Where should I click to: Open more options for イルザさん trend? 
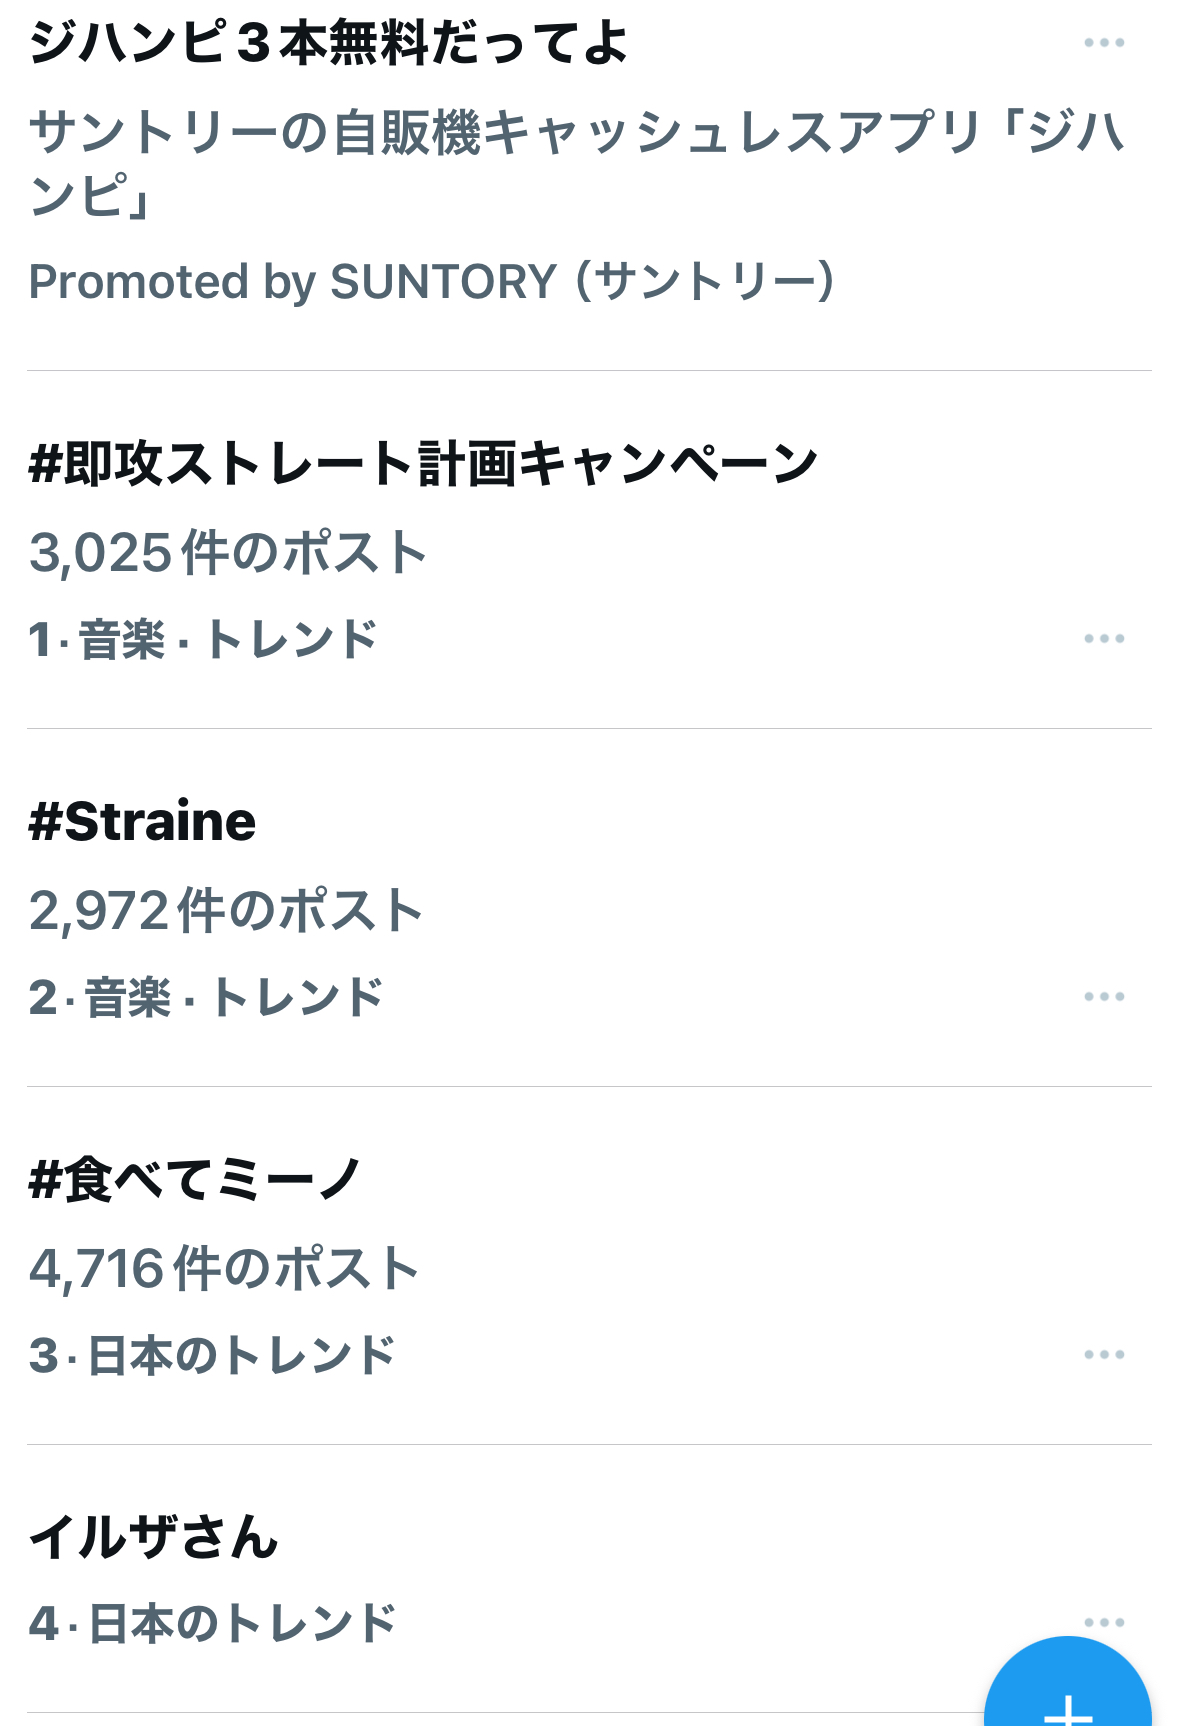[1104, 1622]
